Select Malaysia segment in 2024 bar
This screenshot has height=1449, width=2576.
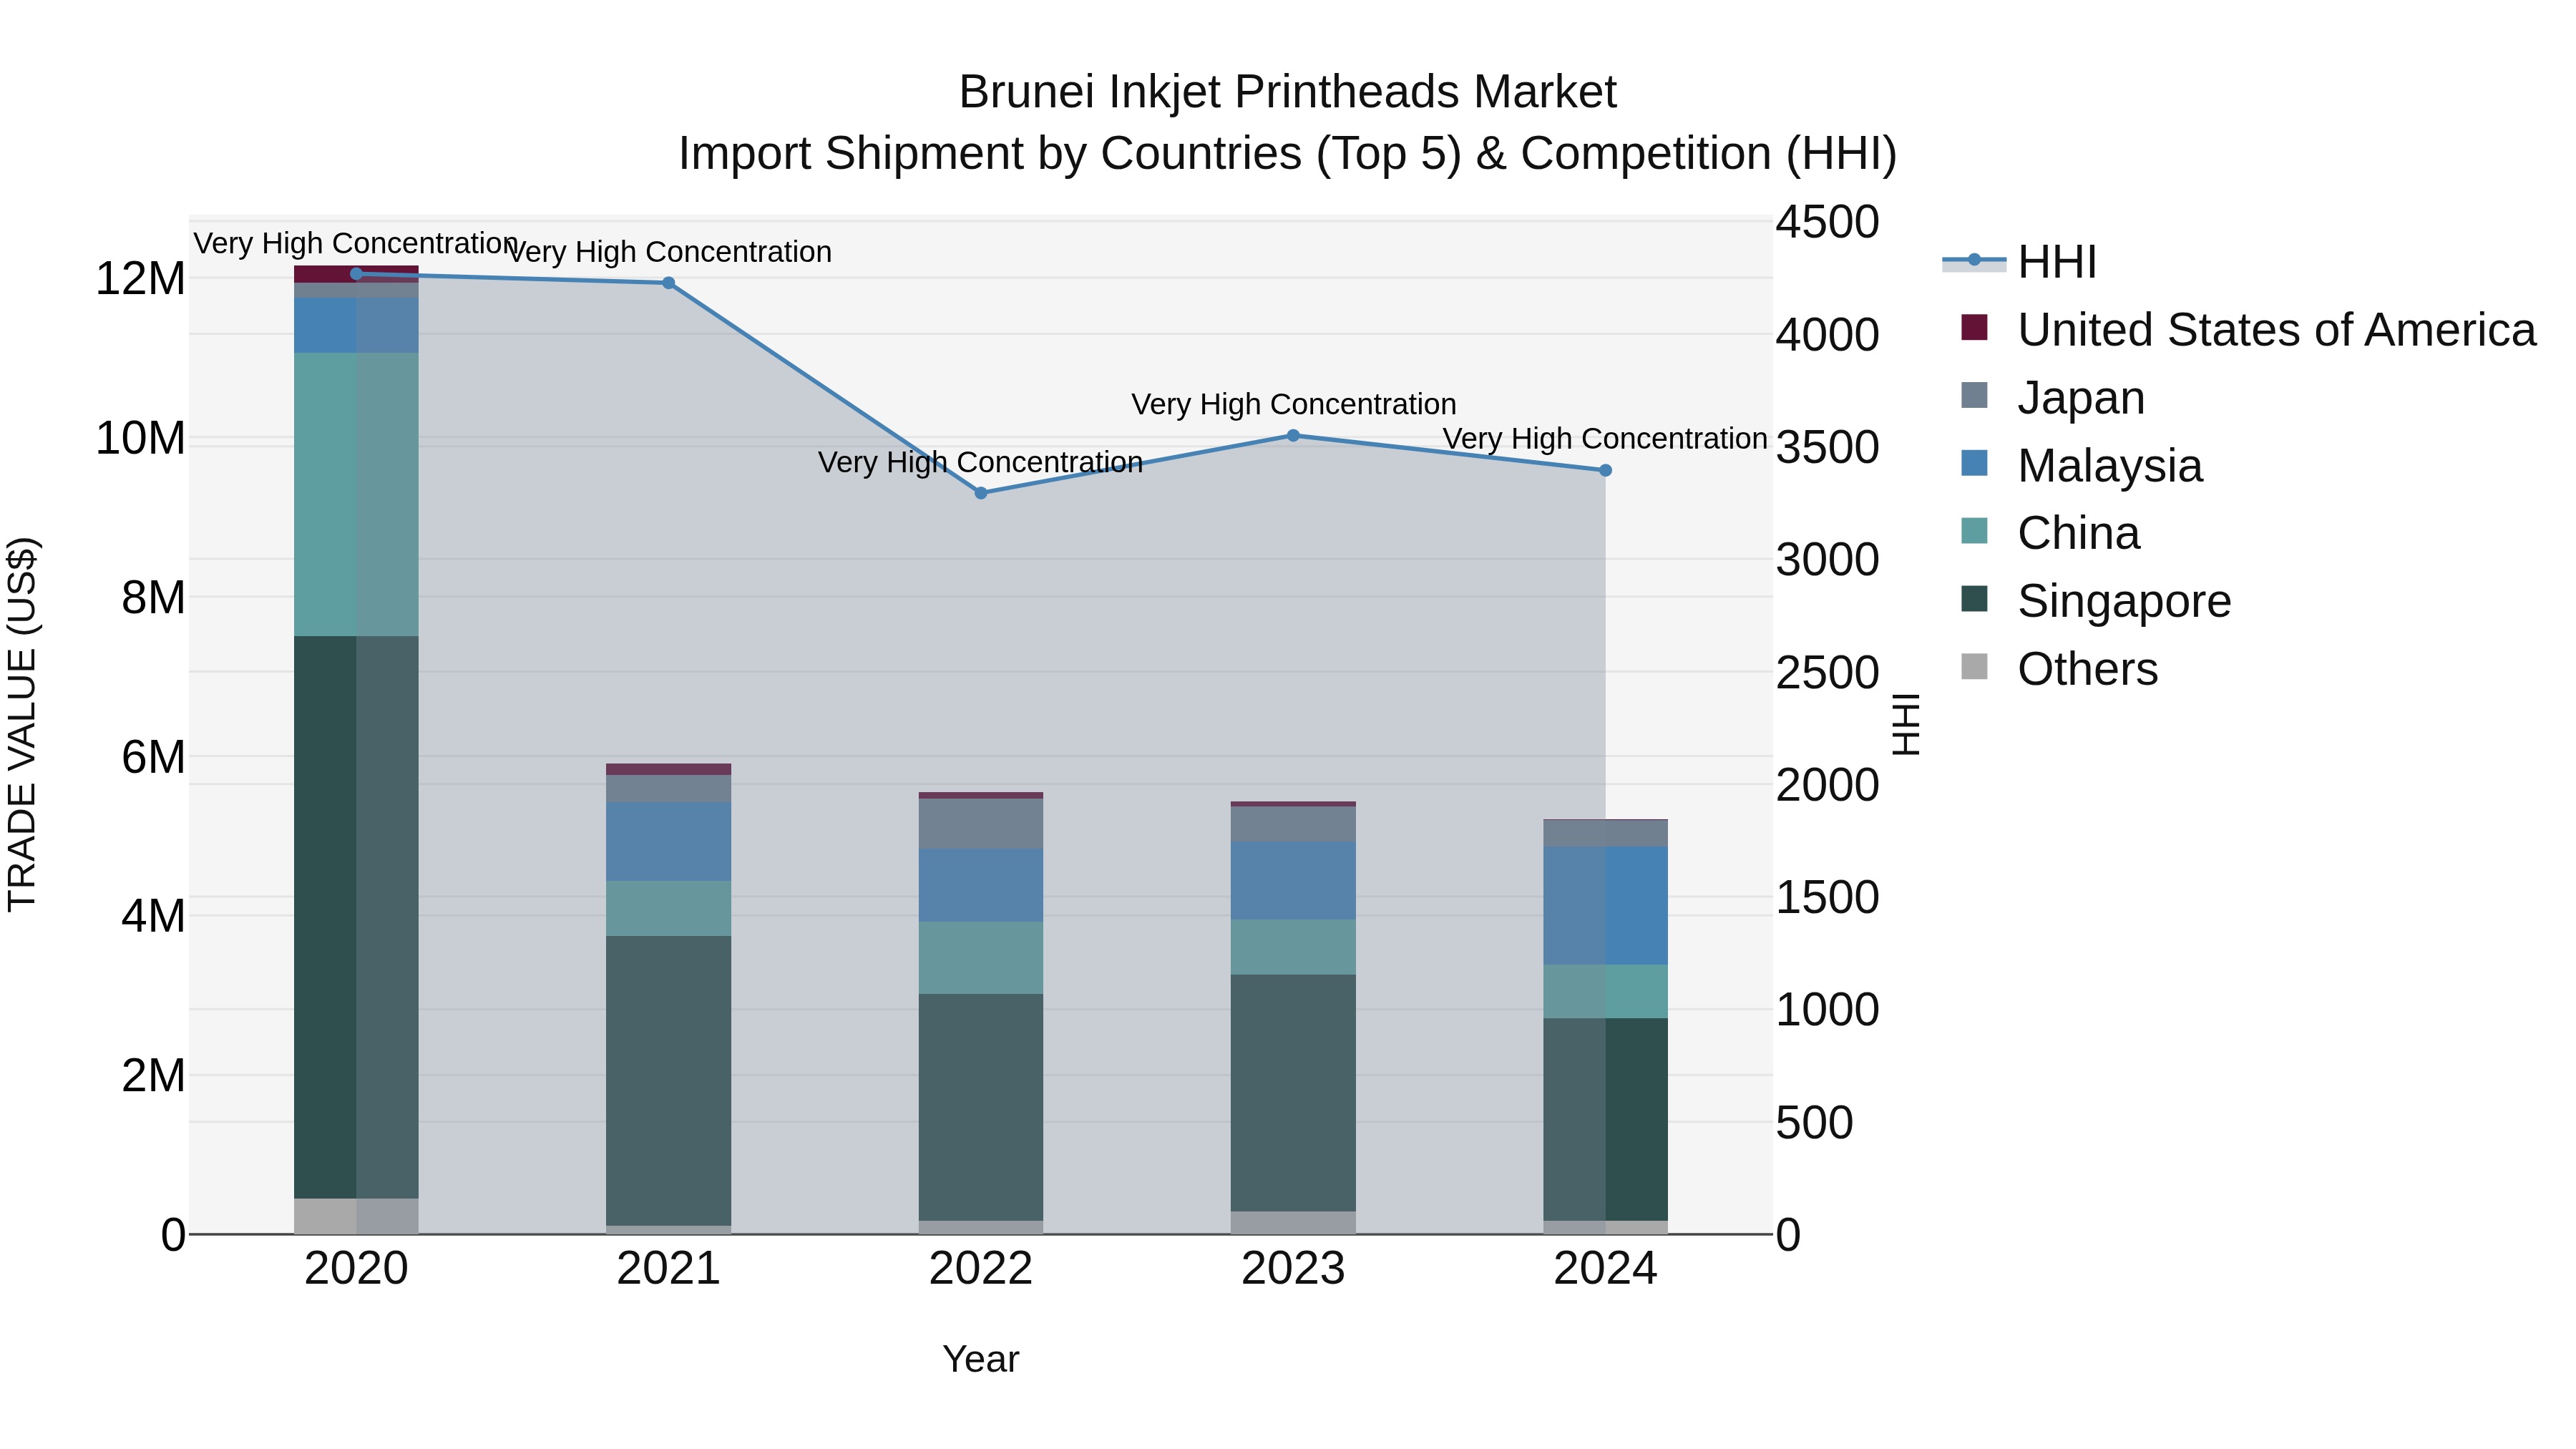click(x=1606, y=906)
